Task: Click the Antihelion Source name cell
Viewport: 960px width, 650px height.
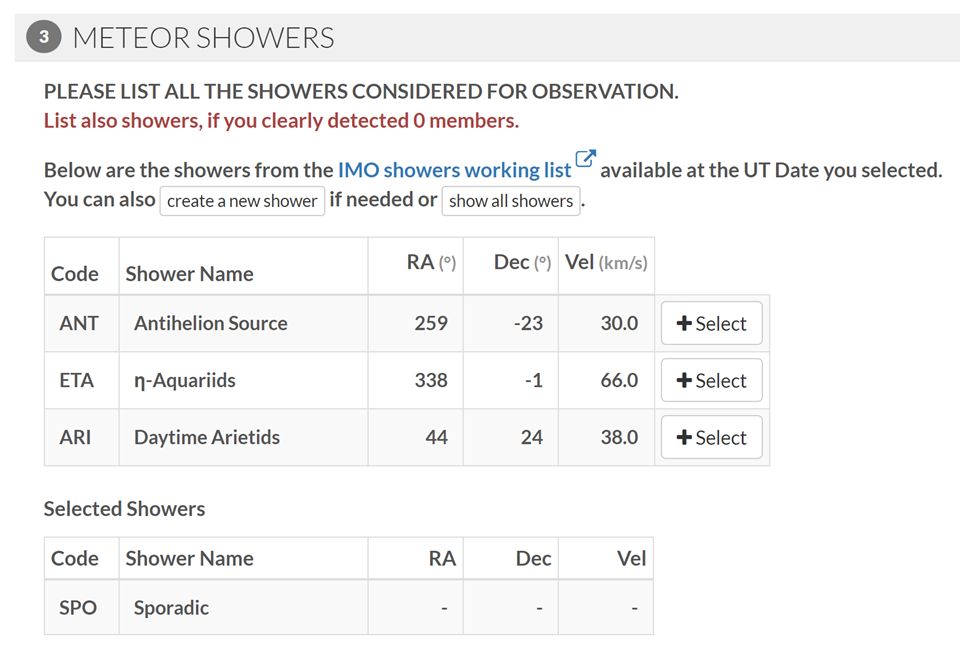Action: pyautogui.click(x=211, y=324)
